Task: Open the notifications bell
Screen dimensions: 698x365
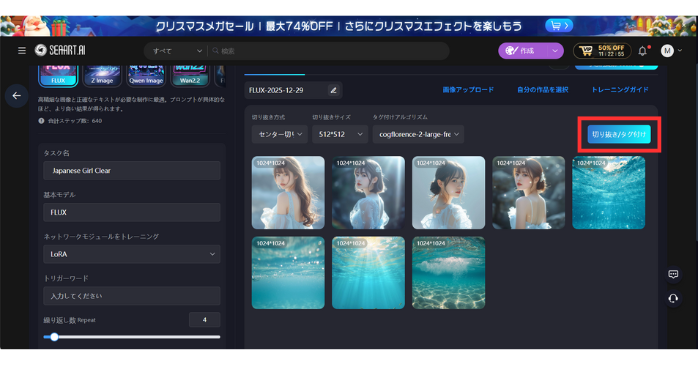Action: coord(643,51)
